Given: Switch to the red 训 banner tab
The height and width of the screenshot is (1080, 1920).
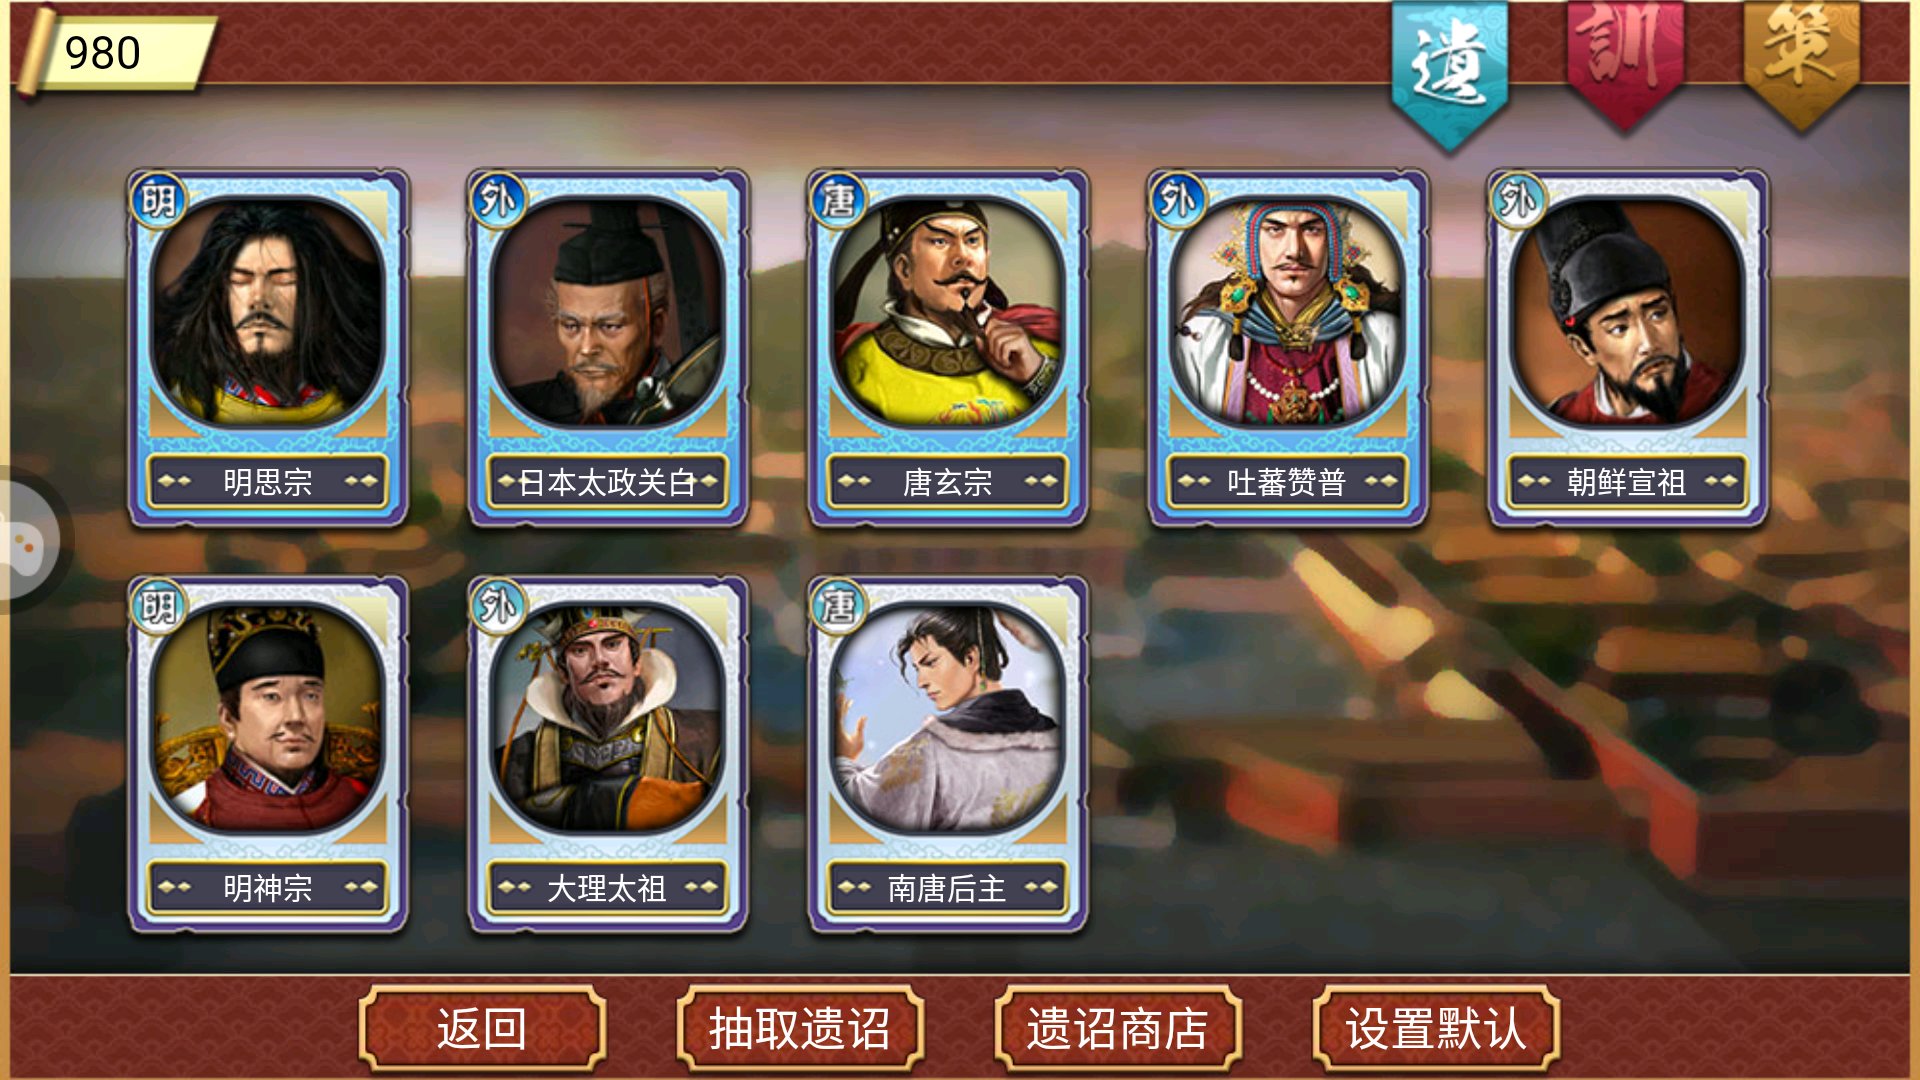Looking at the screenshot, I should pyautogui.click(x=1625, y=62).
